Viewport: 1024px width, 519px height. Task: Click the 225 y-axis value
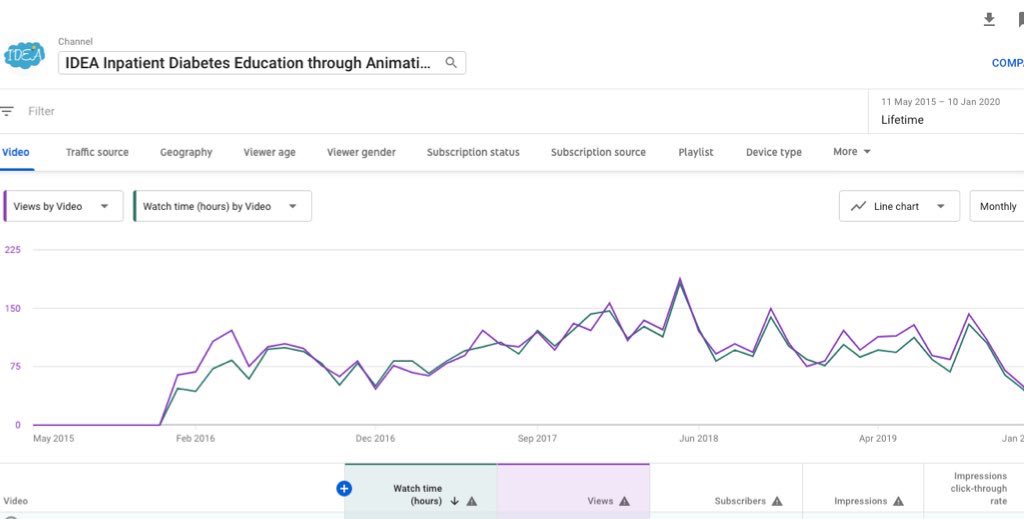pos(12,249)
